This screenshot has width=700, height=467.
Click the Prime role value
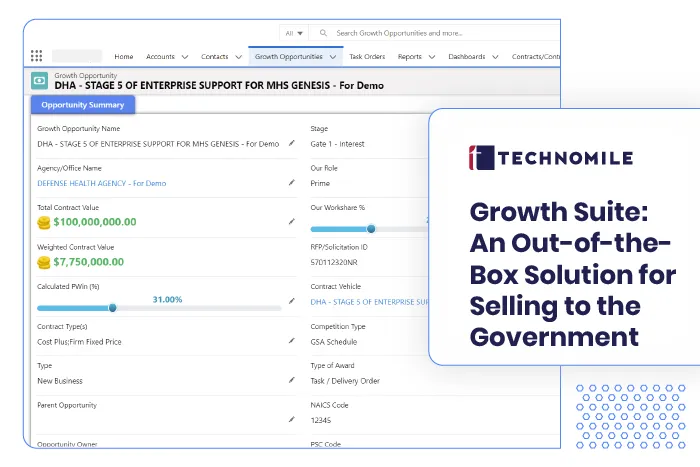click(x=320, y=183)
